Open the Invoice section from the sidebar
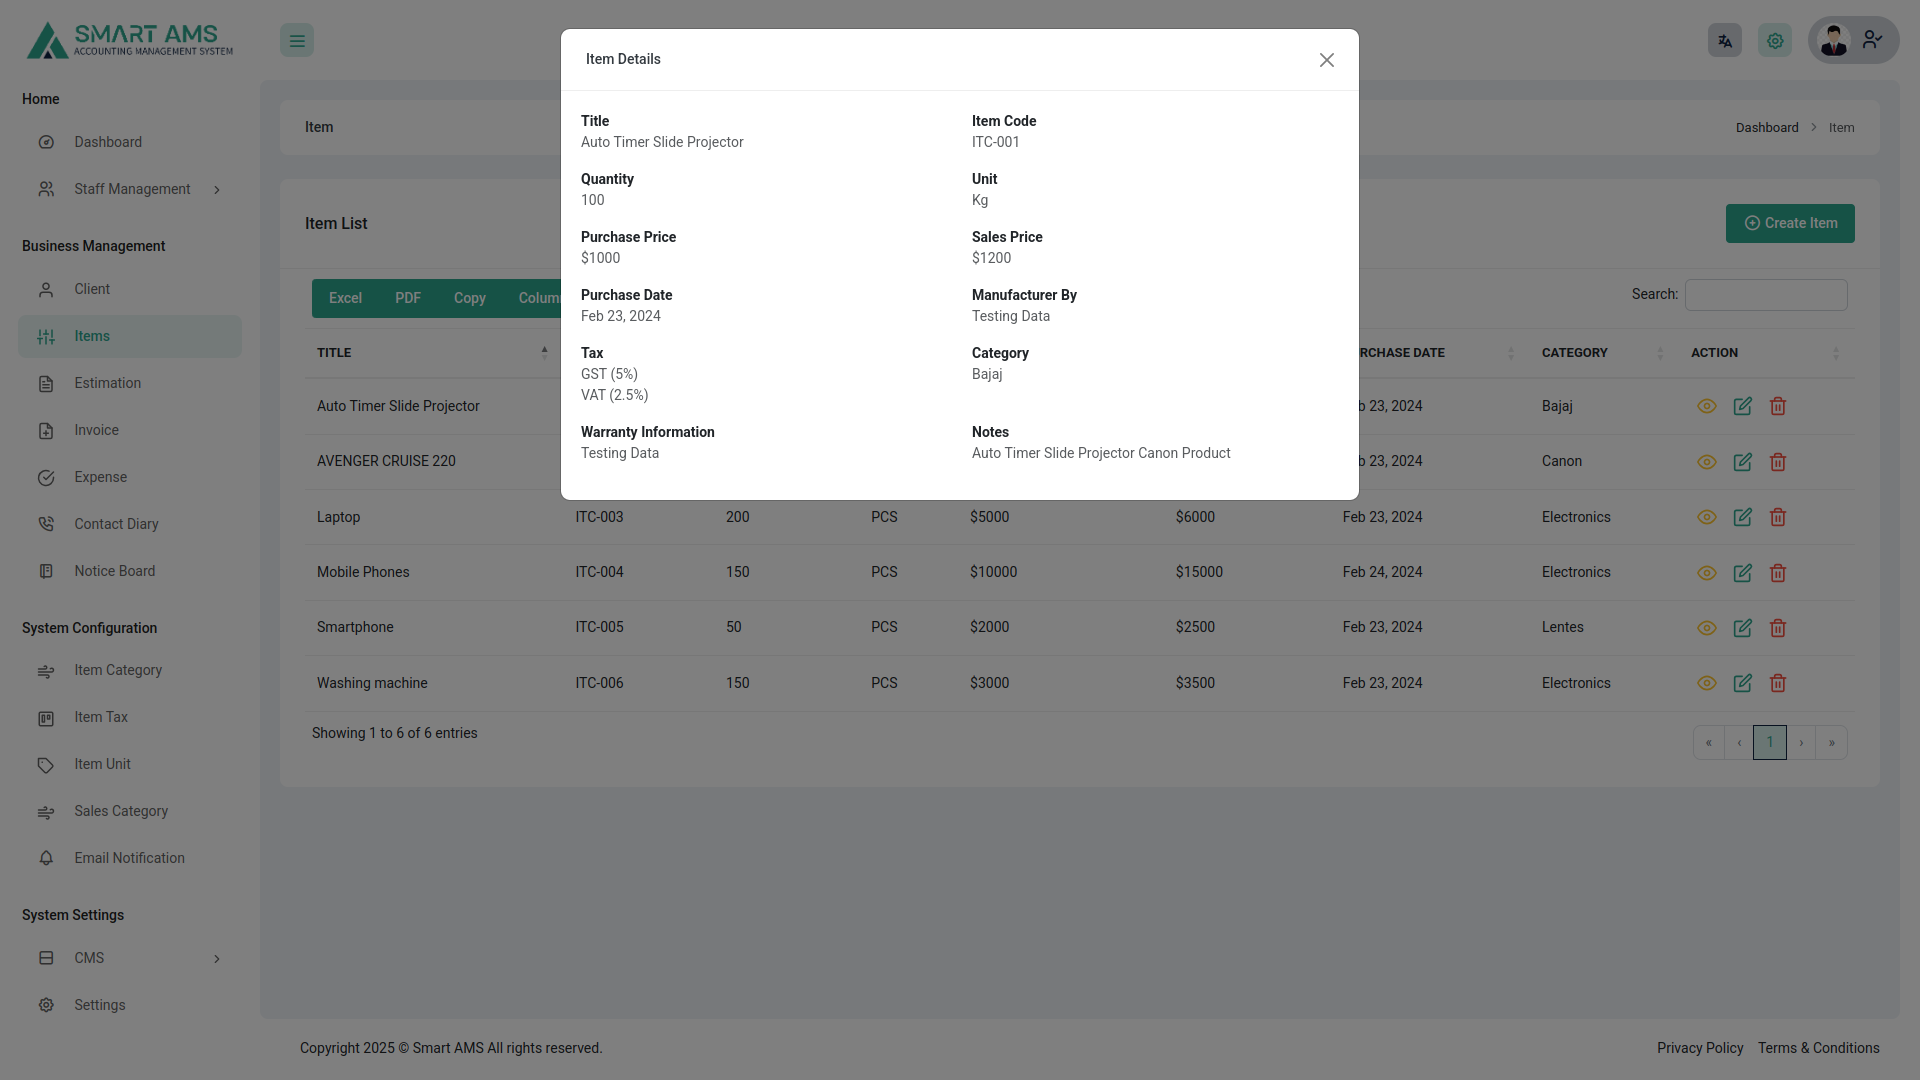 [x=96, y=430]
